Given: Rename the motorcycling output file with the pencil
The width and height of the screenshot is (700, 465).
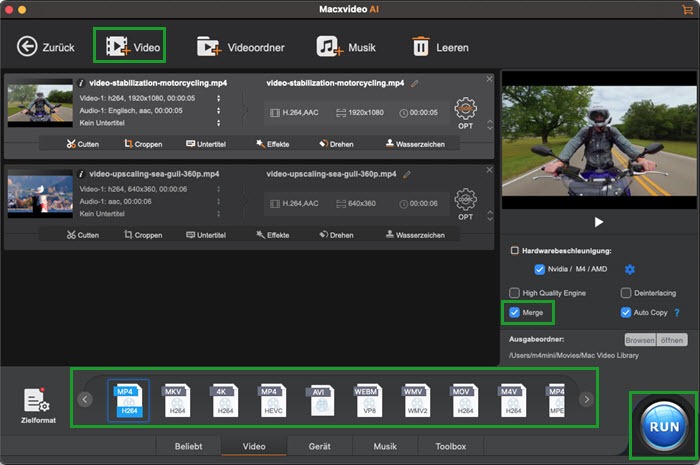Looking at the screenshot, I should tap(415, 83).
